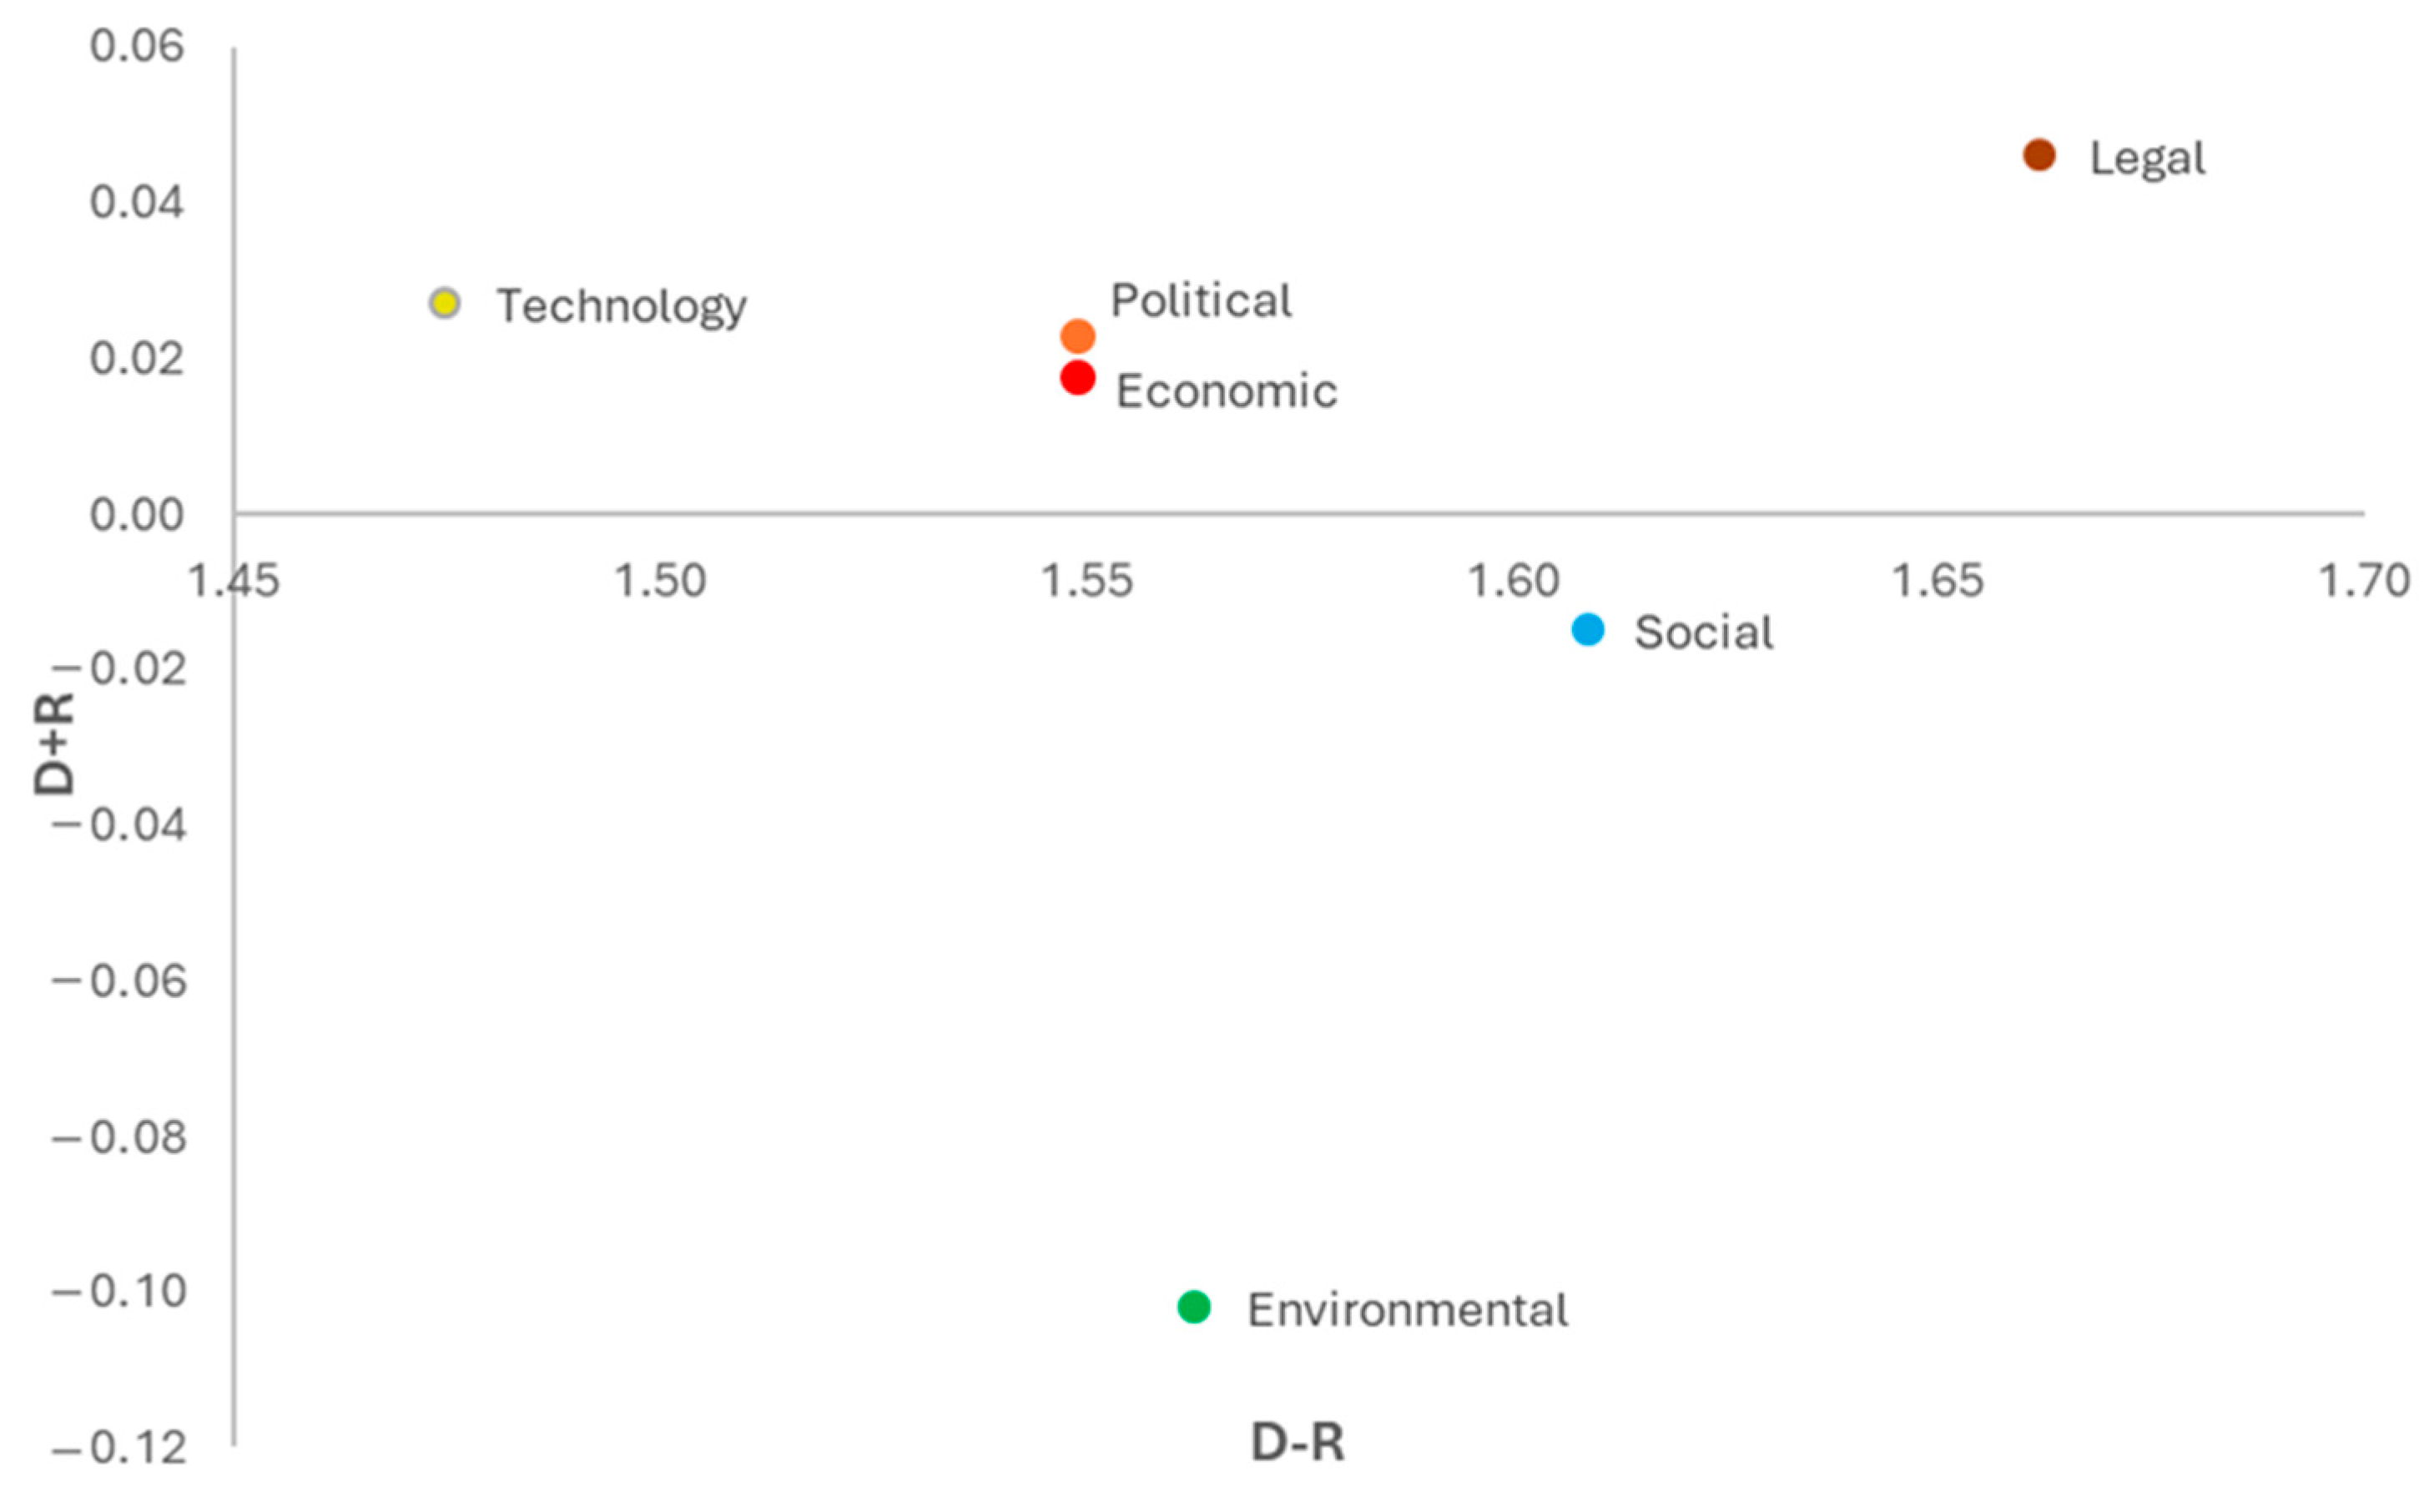Select the red Economic data point

(x=1077, y=378)
